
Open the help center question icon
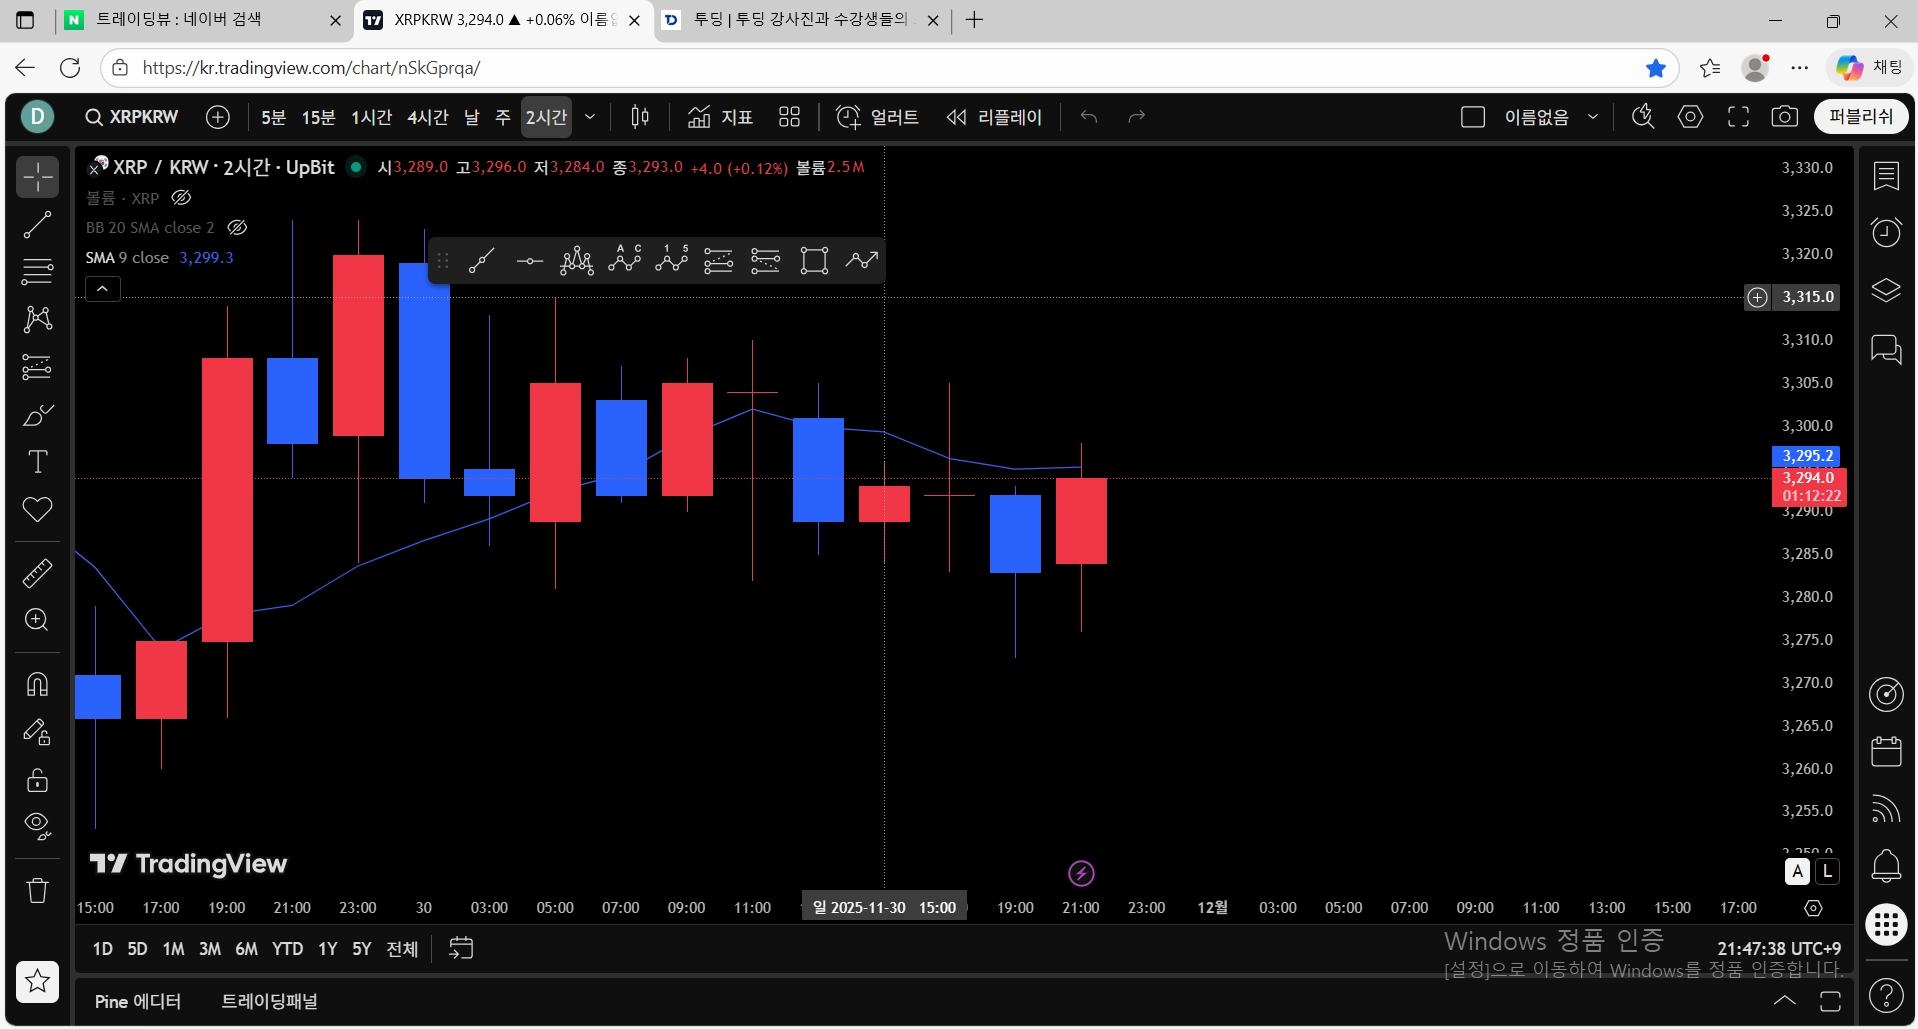tap(1886, 995)
